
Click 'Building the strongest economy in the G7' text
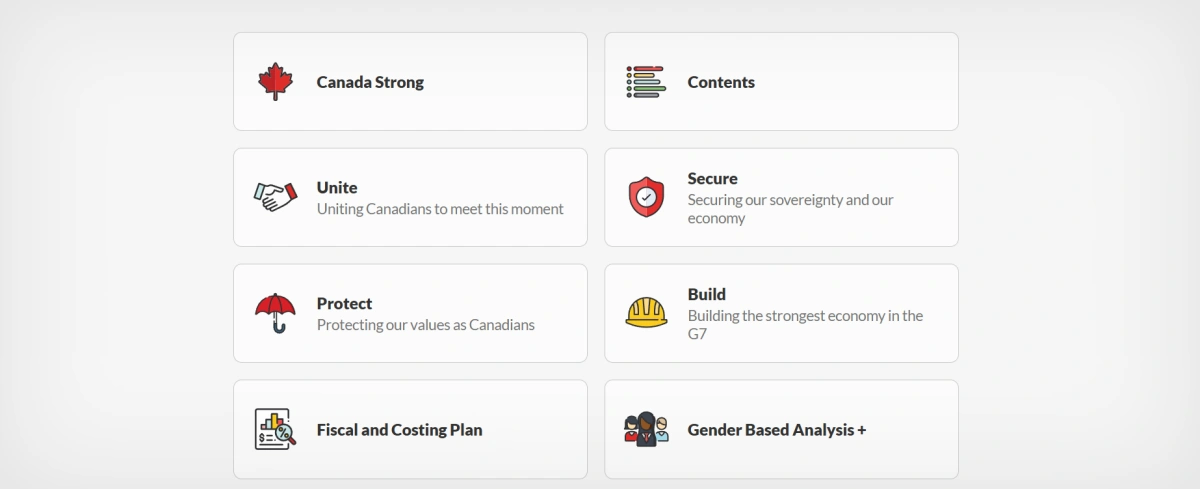805,325
